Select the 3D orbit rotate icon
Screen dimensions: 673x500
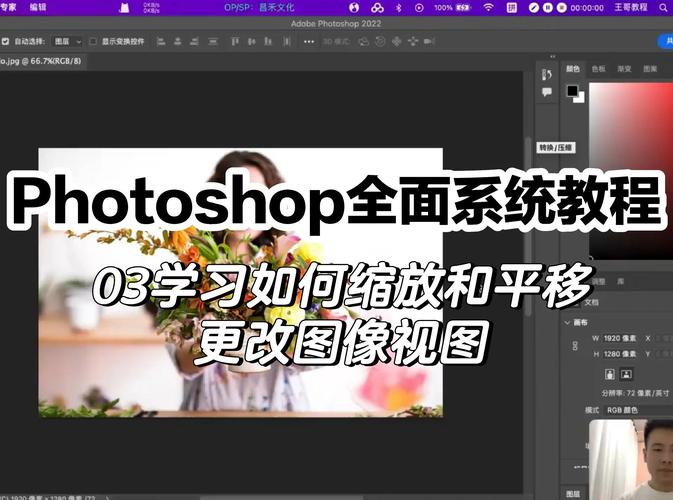364,41
